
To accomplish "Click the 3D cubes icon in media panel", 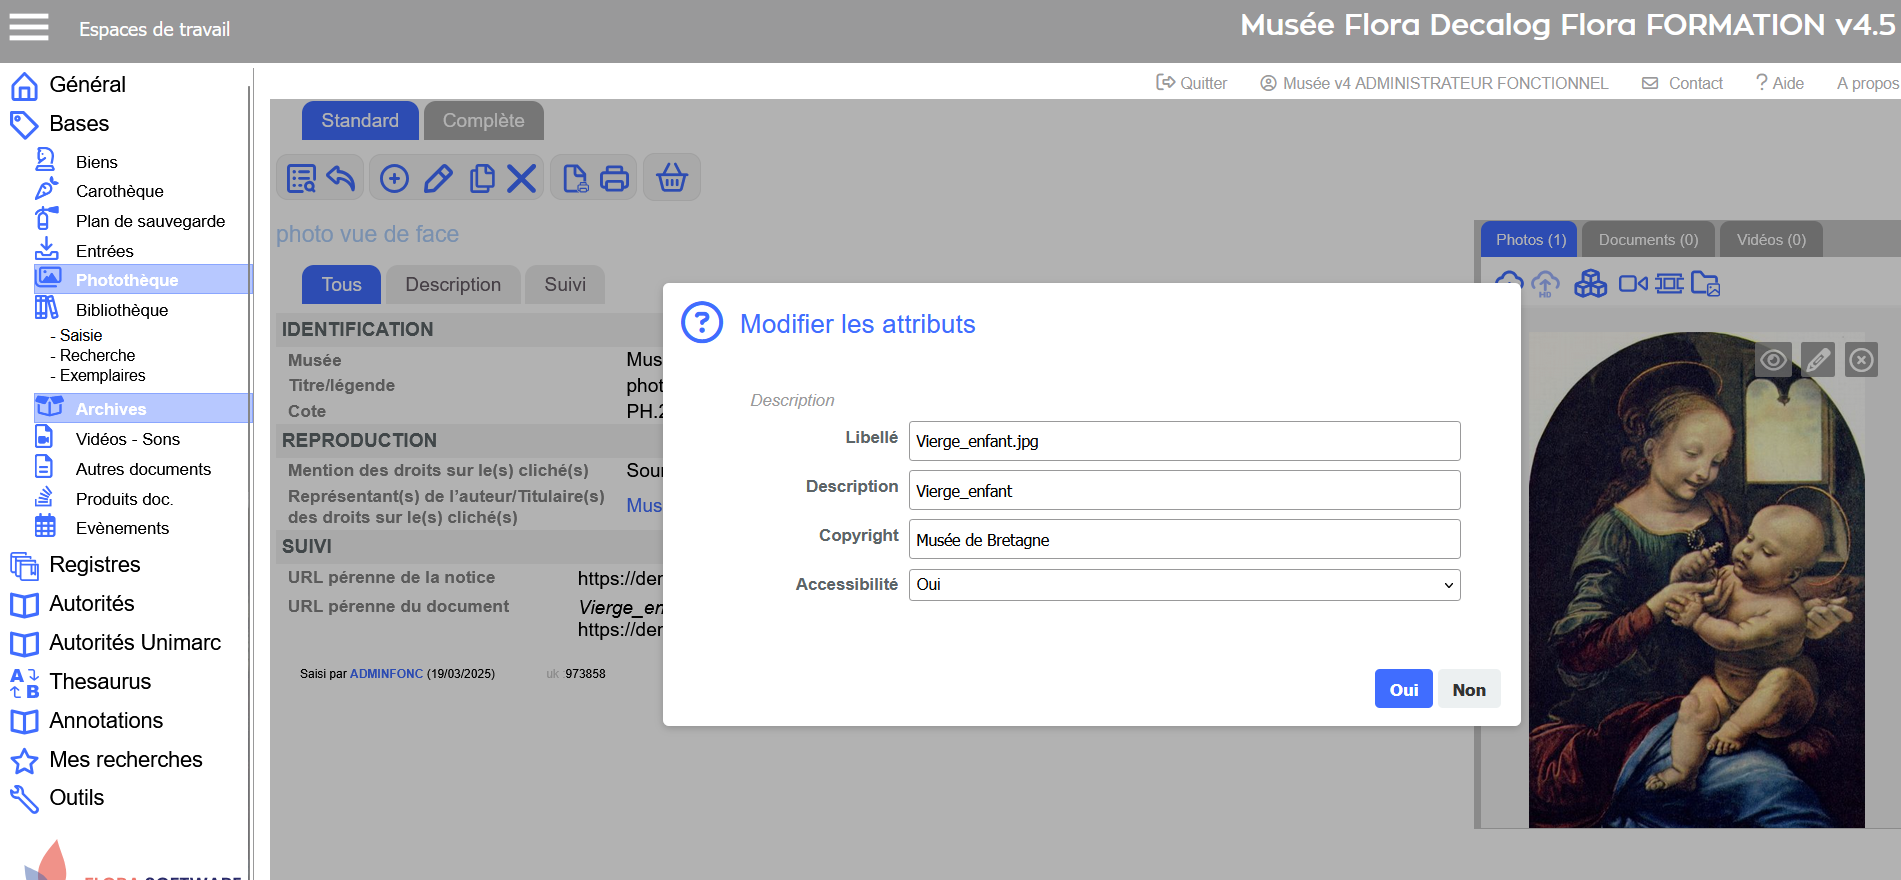I will tap(1590, 284).
